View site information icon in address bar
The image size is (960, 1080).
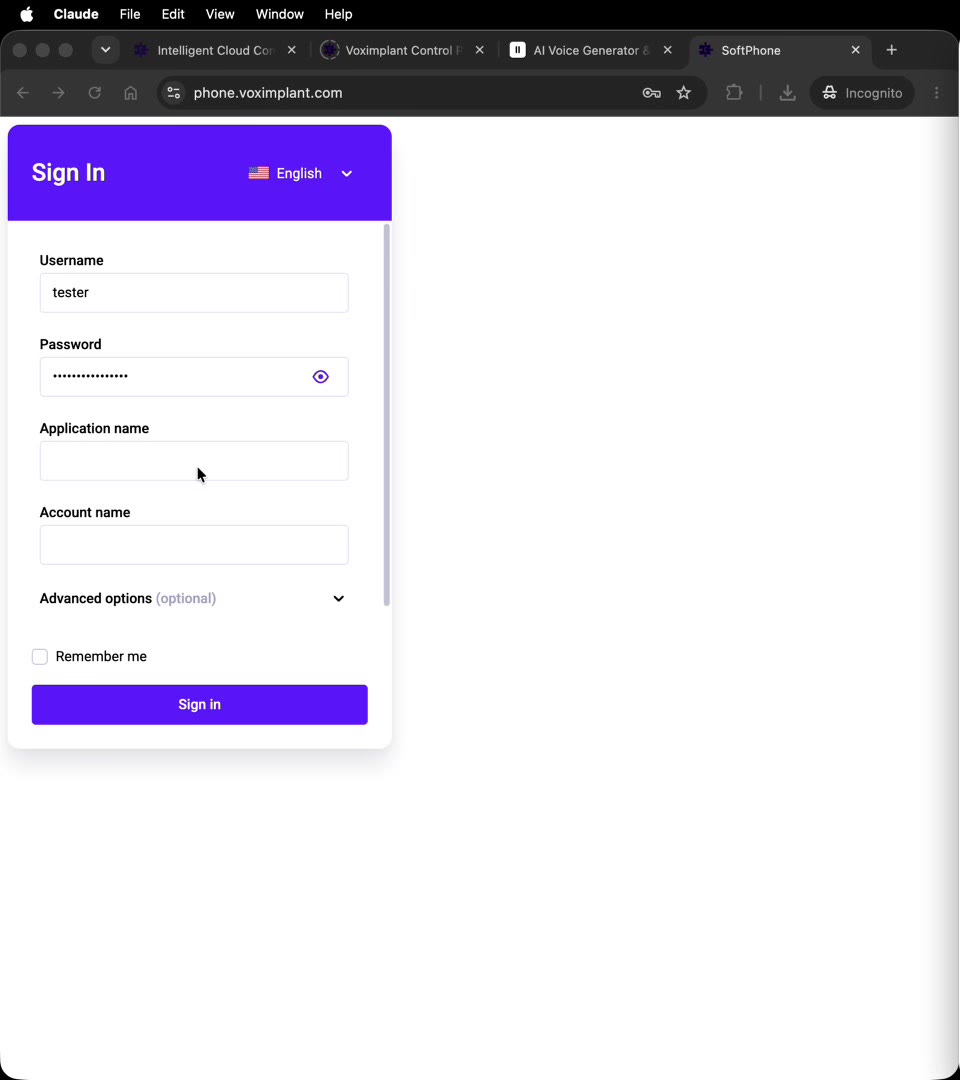174,93
